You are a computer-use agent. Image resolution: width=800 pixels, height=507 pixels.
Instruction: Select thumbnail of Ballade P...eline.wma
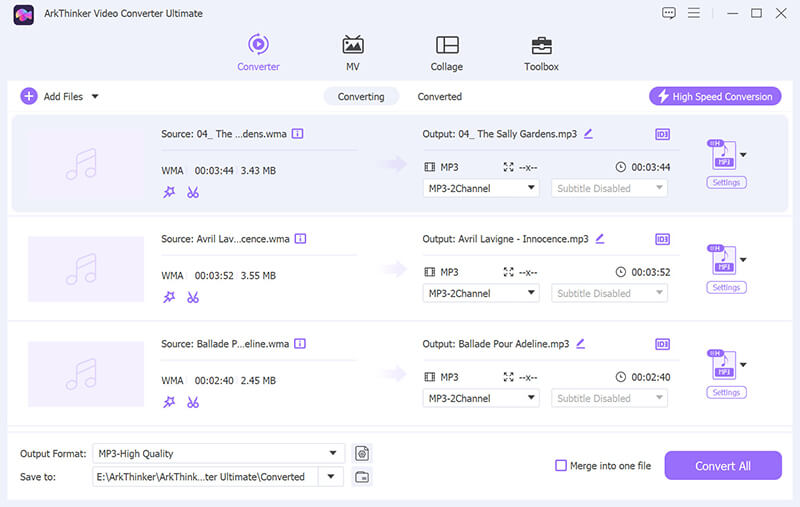[86, 374]
